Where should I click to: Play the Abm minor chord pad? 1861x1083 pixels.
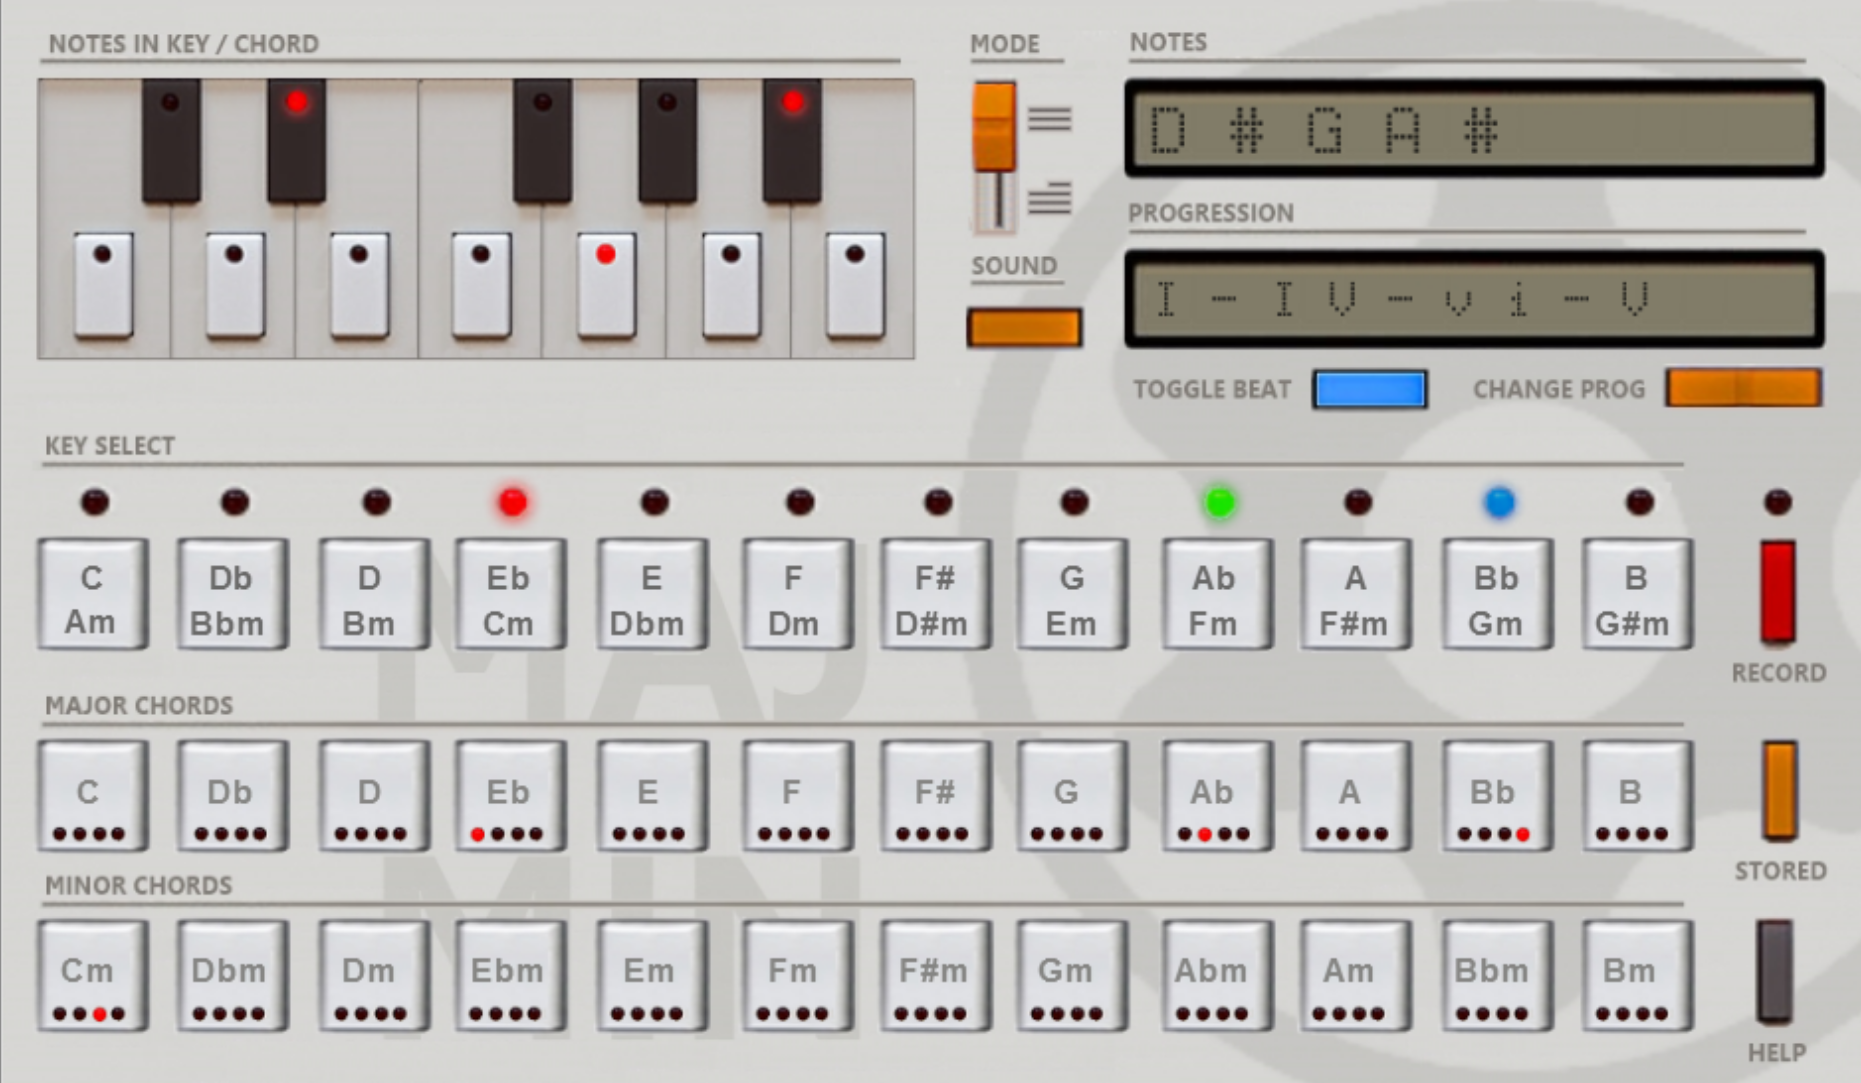pos(1218,976)
